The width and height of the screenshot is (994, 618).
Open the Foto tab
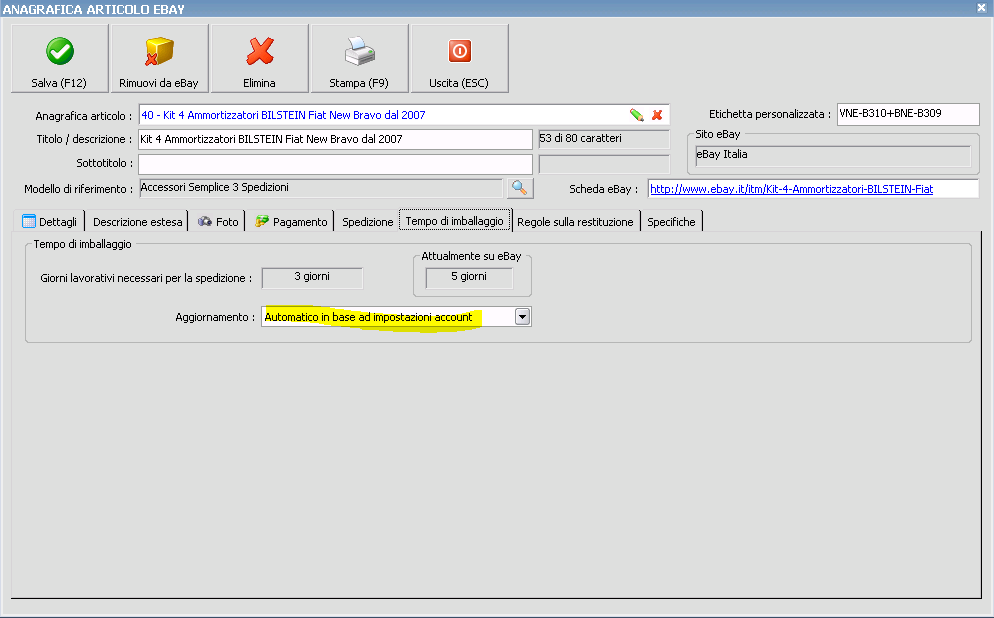click(x=217, y=222)
